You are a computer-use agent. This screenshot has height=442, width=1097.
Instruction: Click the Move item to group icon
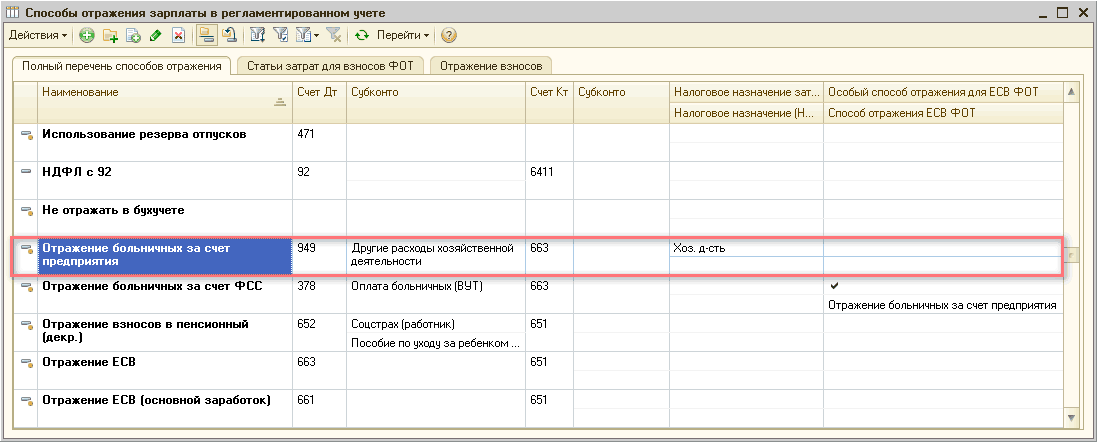229,35
